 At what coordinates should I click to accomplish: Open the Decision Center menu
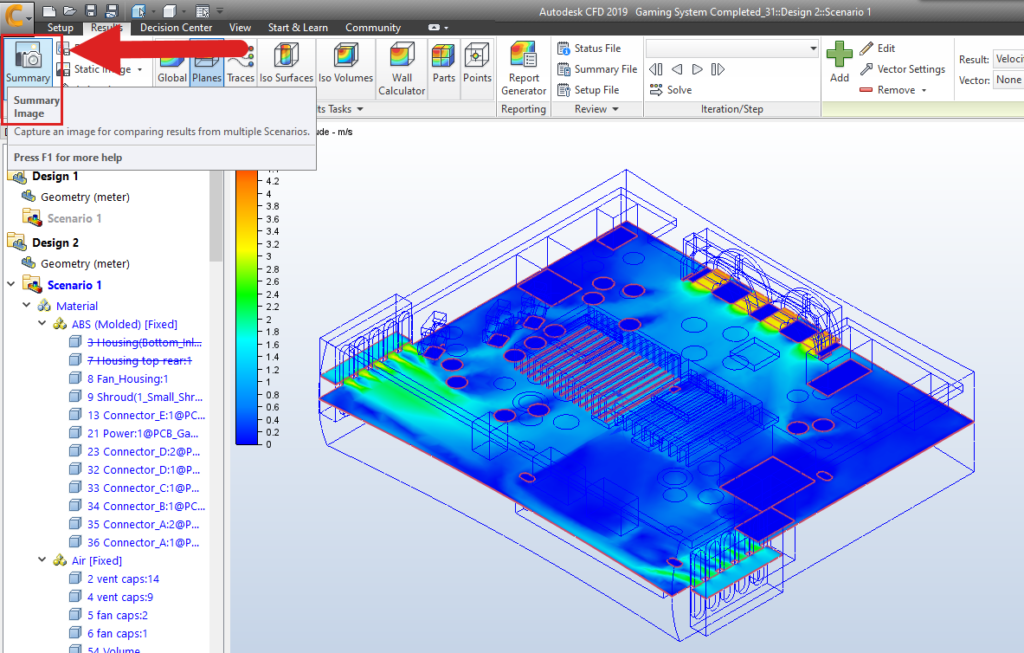(x=176, y=27)
